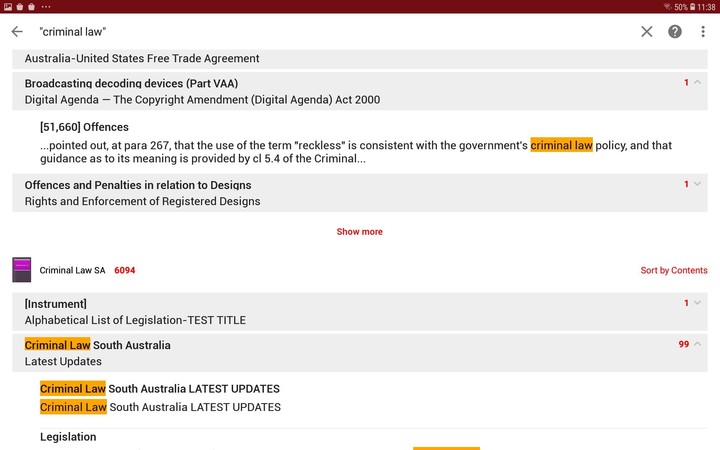720x450 pixels.
Task: Tap the Criminal Law SA title heading
Action: point(72,270)
